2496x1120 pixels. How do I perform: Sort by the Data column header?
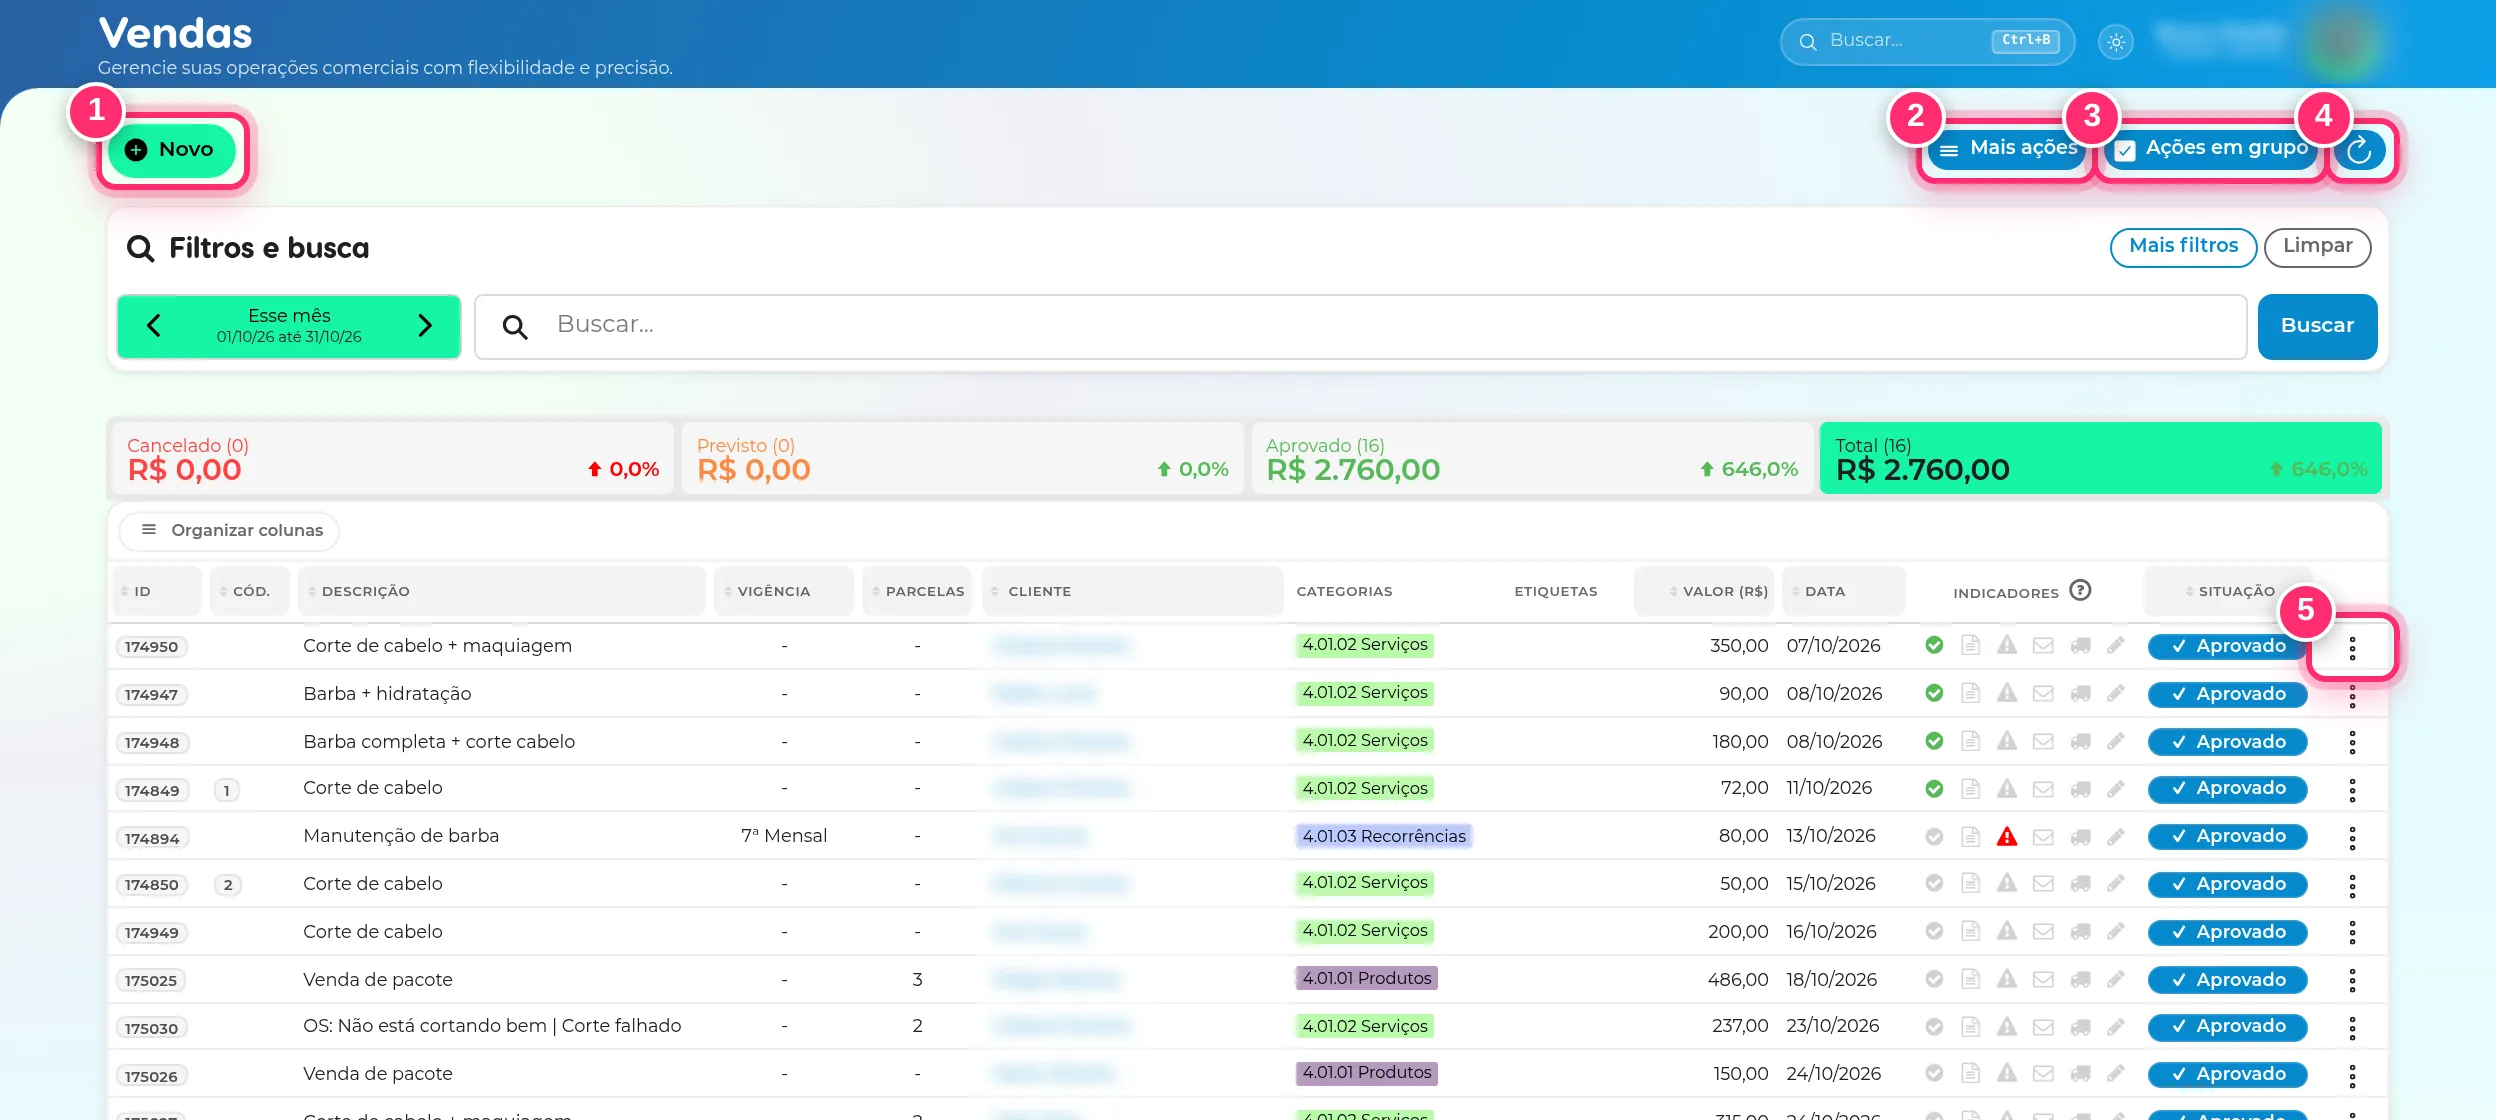(x=1843, y=591)
